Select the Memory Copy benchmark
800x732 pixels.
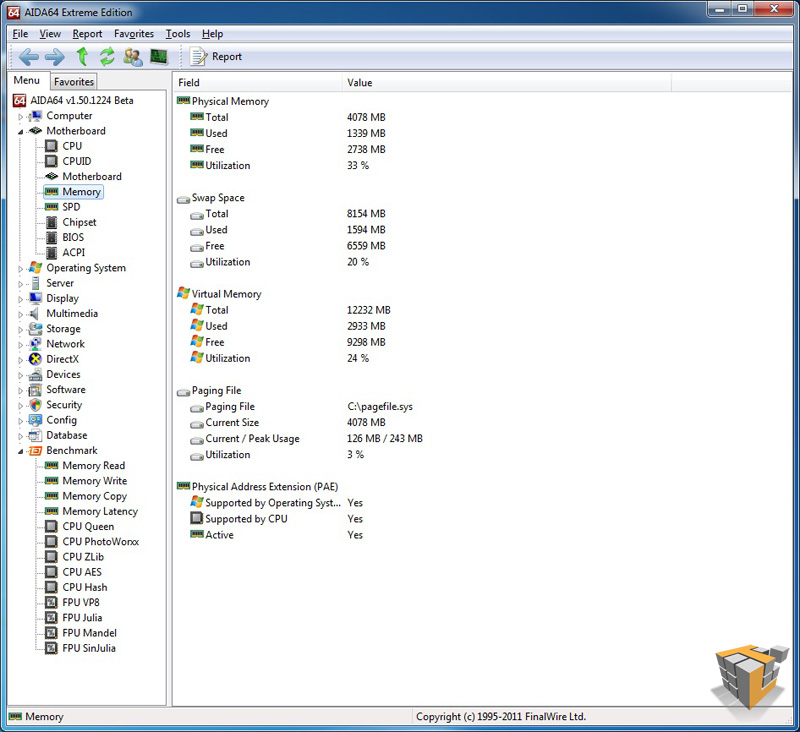[86, 496]
